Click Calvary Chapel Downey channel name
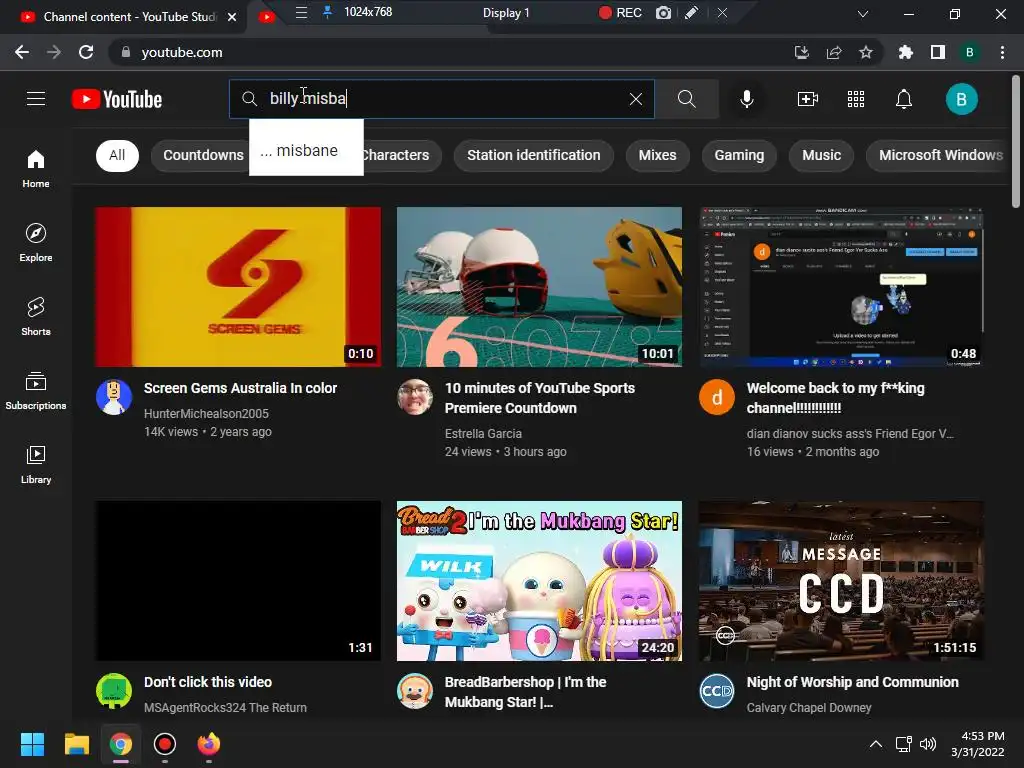1024x768 pixels. [x=808, y=707]
